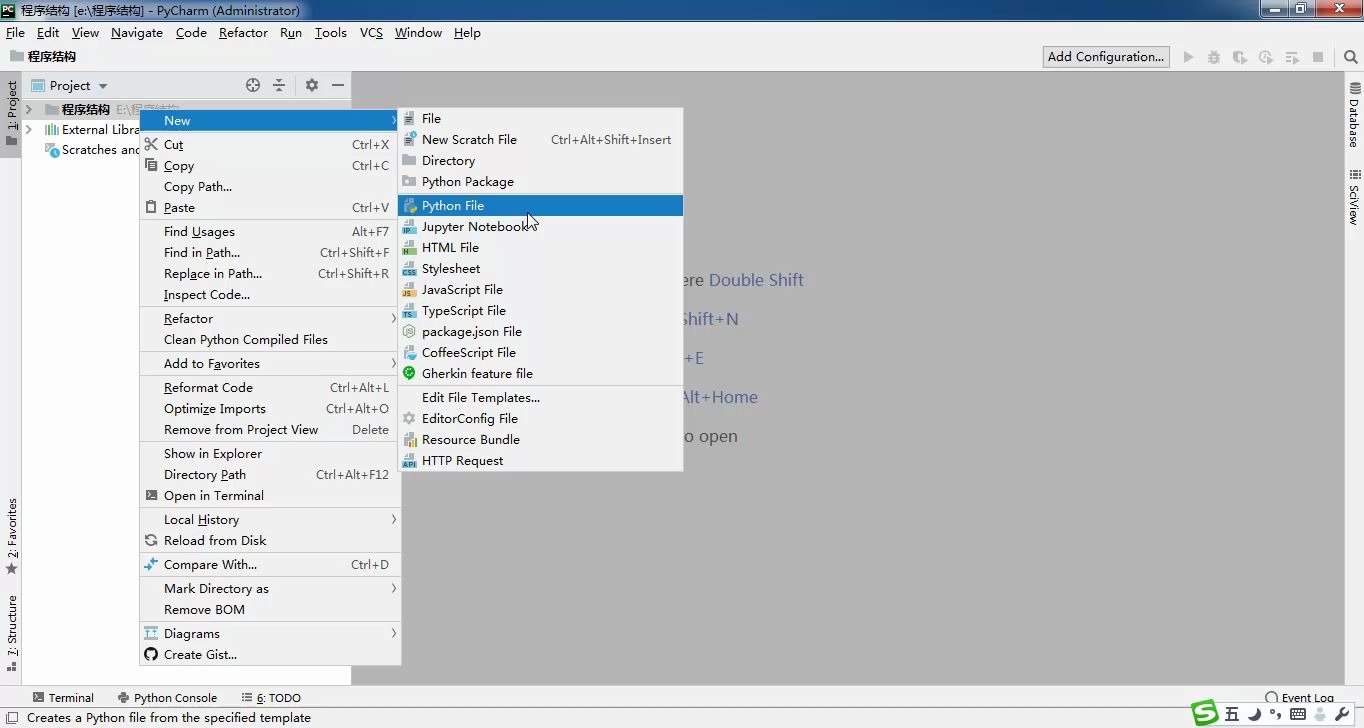This screenshot has width=1364, height=728.
Task: Click the Gherkin feature file icon
Action: tap(409, 373)
